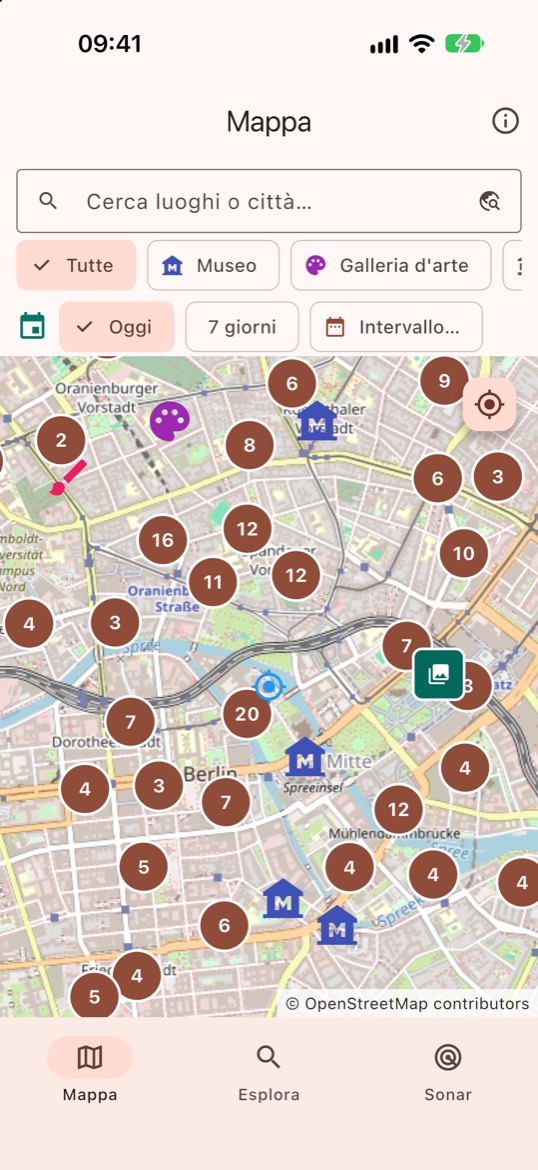538x1170 pixels.
Task: Open the 7 cluster above Dorotheenstadt label
Action: (x=131, y=722)
